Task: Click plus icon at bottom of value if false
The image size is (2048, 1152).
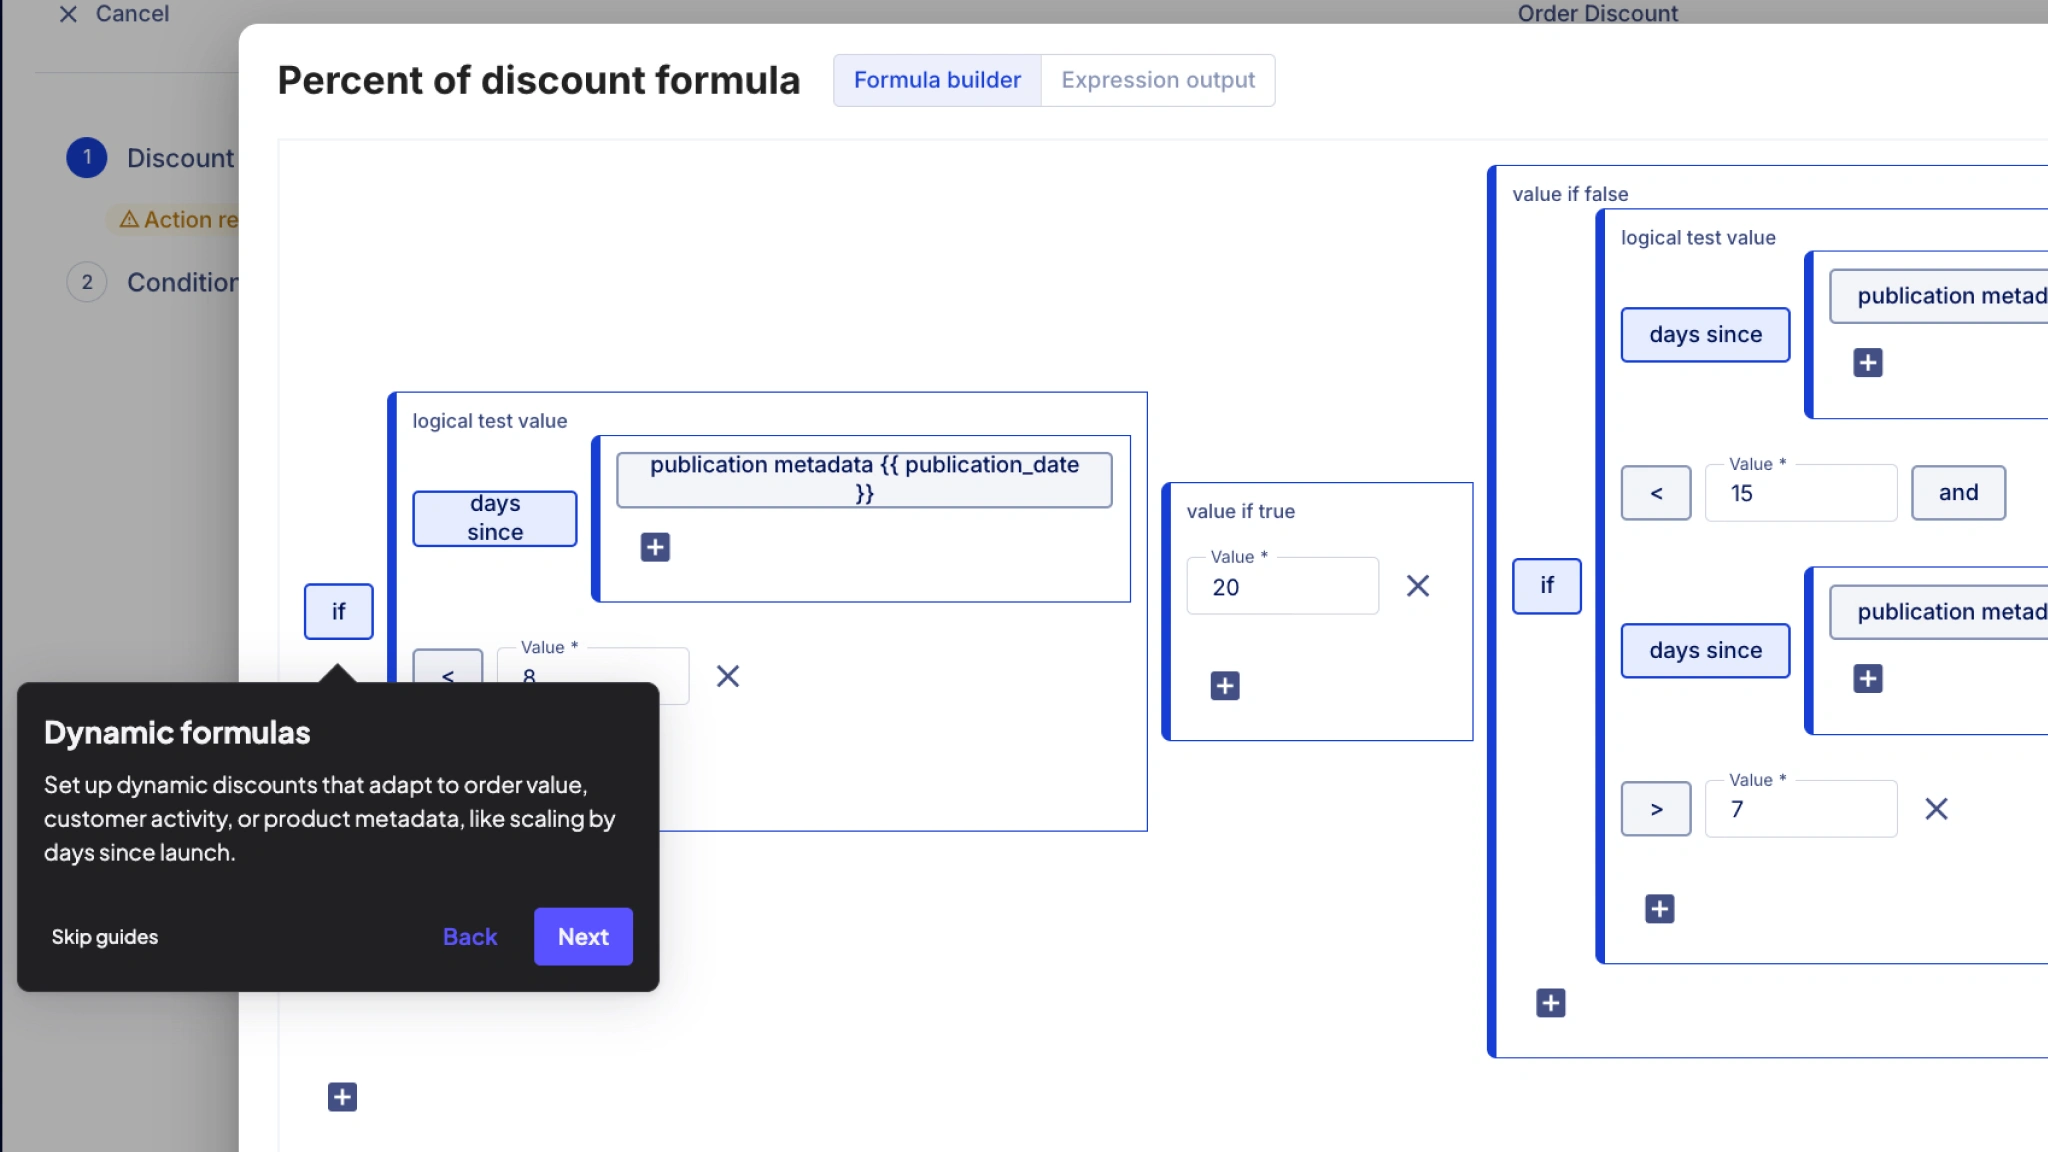Action: pos(1550,1003)
